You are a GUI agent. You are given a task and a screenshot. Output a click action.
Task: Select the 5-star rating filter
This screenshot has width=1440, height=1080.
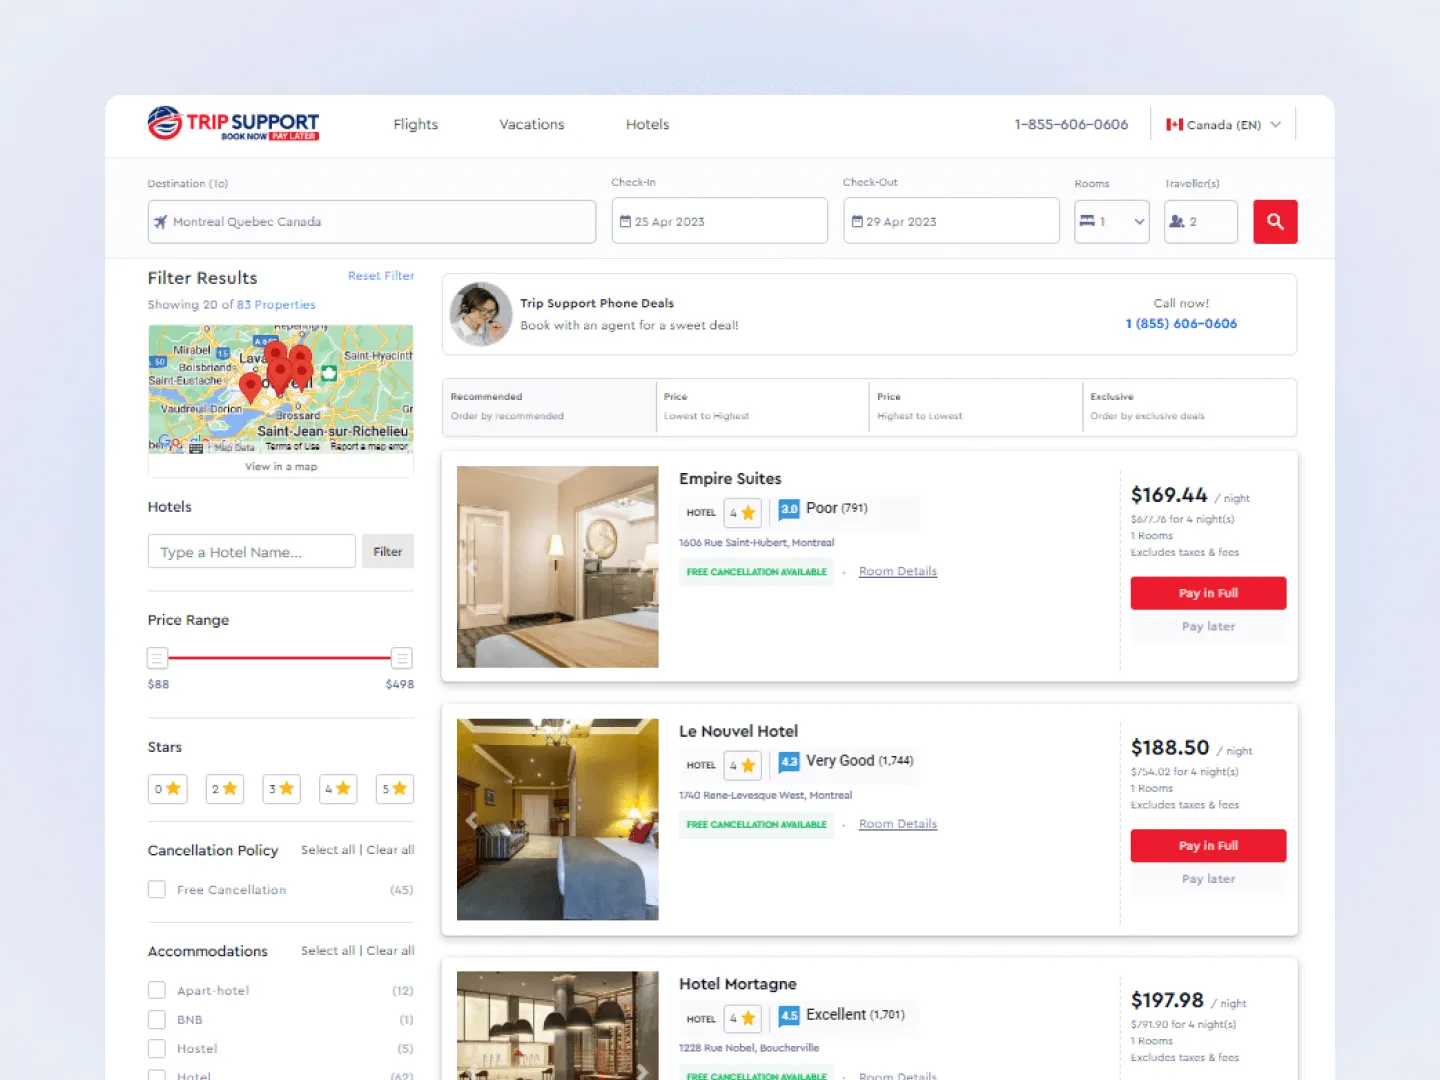click(394, 789)
